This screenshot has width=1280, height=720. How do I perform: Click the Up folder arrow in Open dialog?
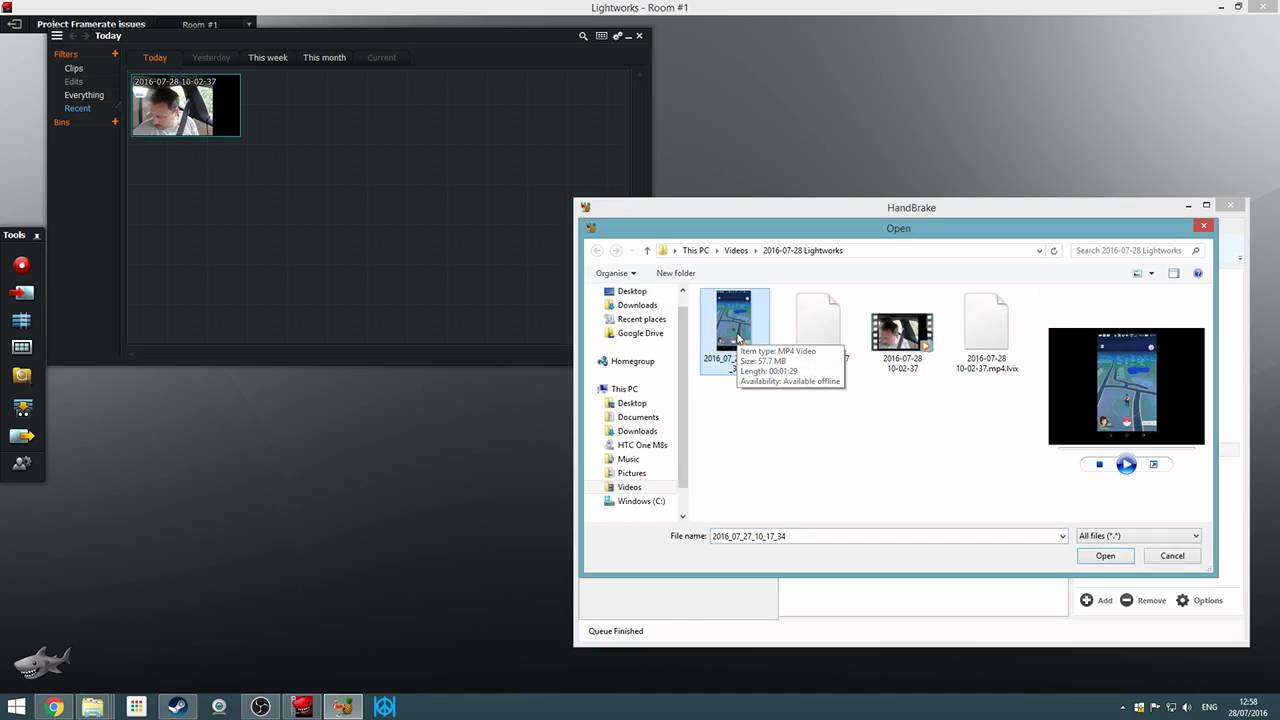647,251
